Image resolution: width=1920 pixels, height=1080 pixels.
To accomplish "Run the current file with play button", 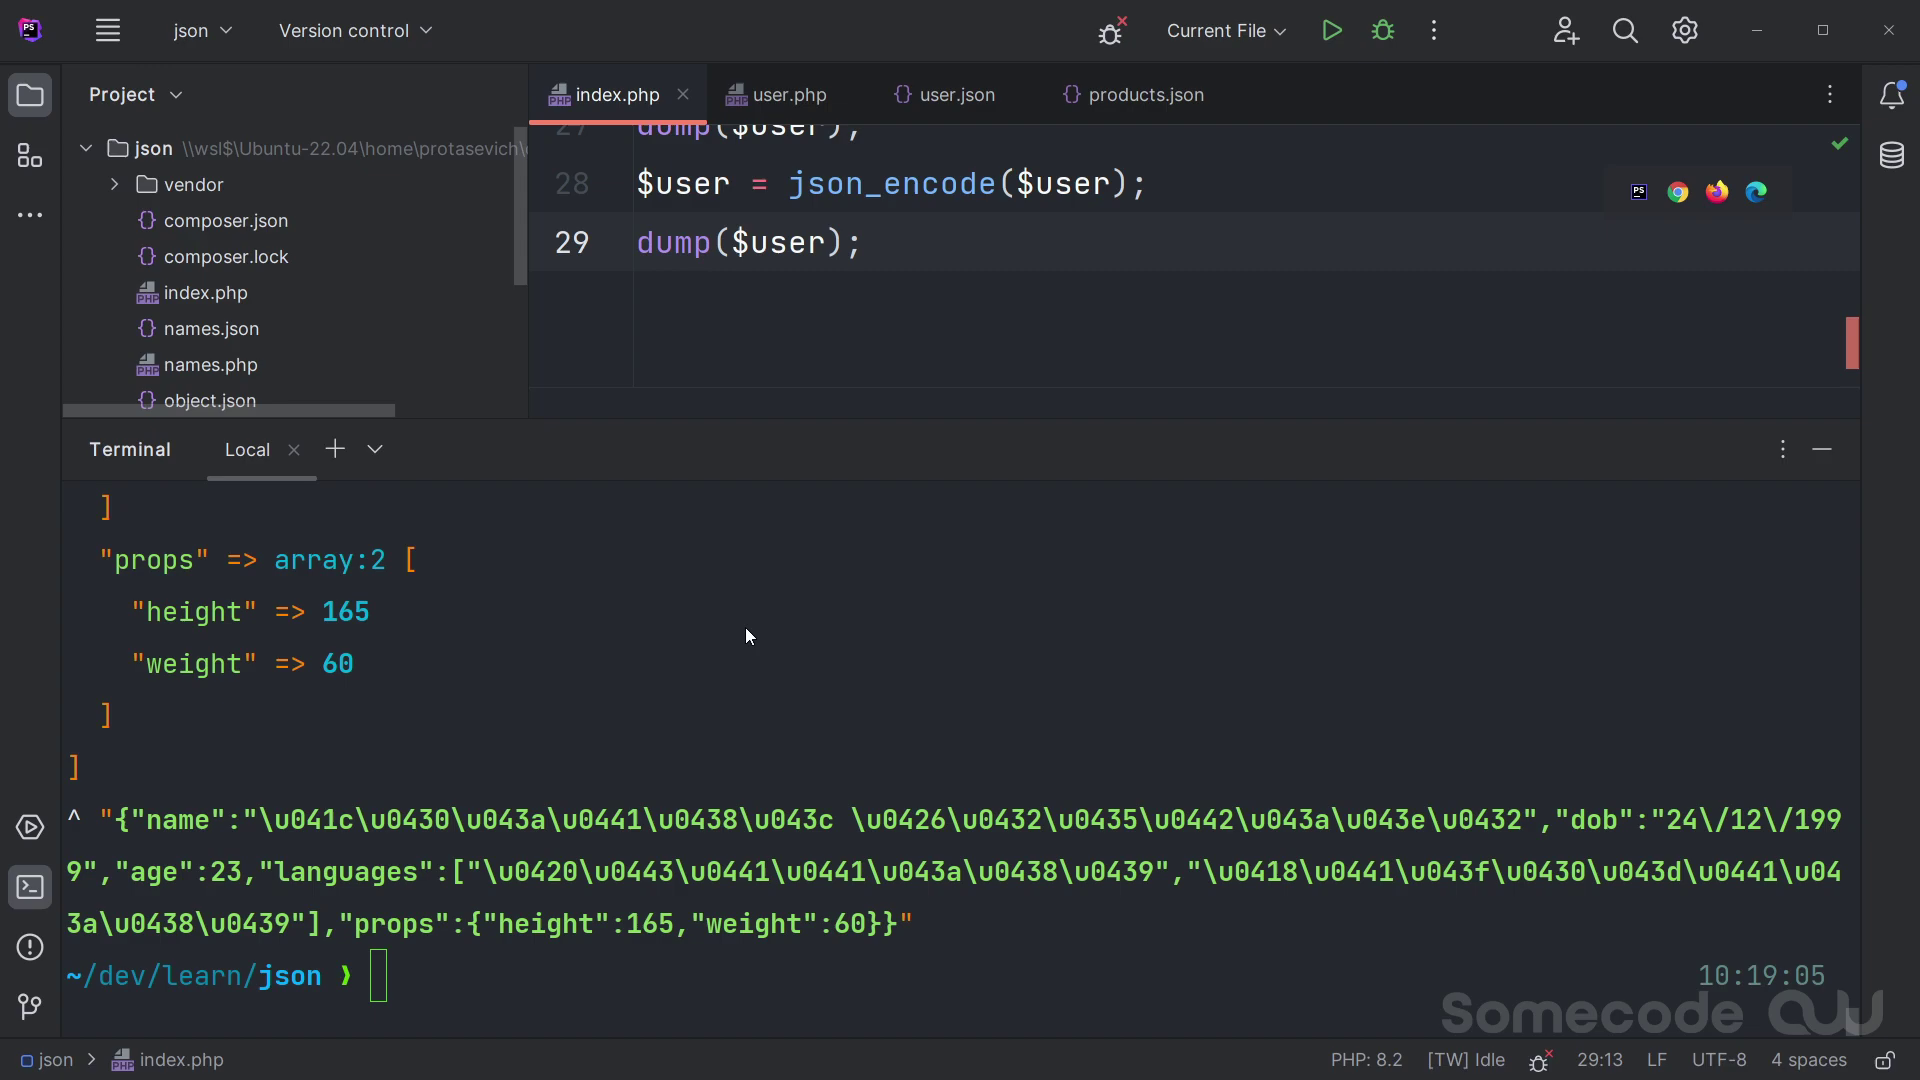I will click(1331, 31).
